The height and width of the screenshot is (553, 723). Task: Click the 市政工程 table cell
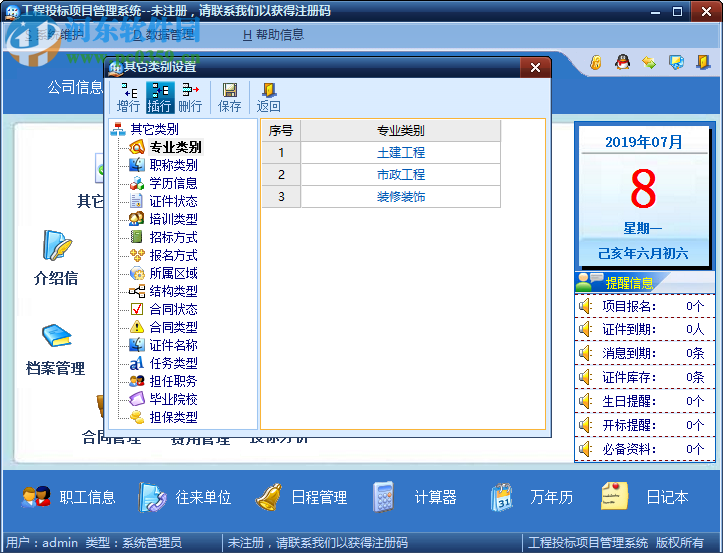[401, 175]
